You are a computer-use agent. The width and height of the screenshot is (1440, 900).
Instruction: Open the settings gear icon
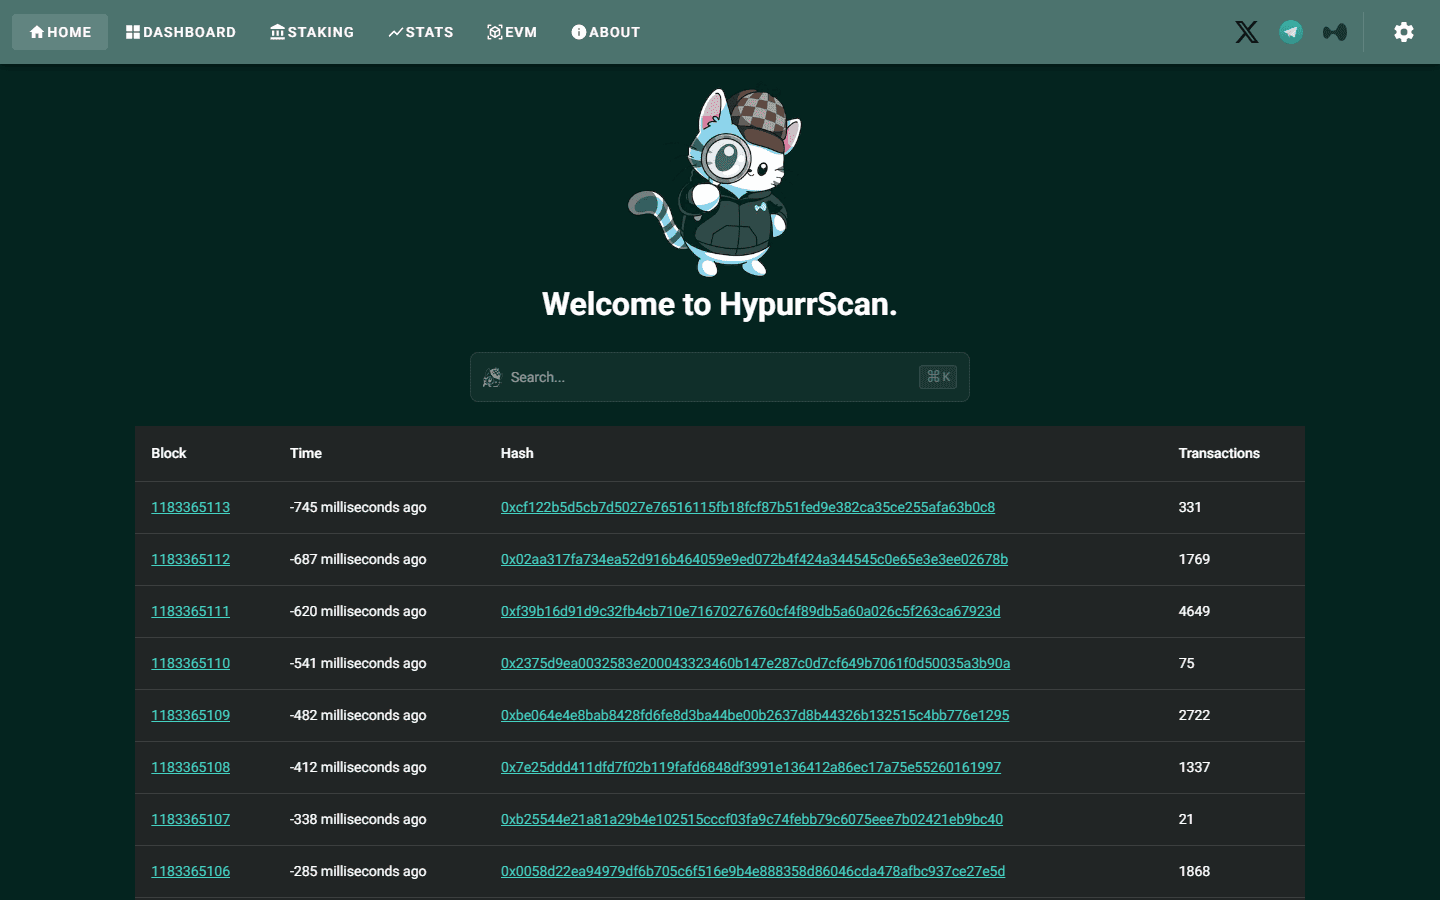(x=1404, y=32)
